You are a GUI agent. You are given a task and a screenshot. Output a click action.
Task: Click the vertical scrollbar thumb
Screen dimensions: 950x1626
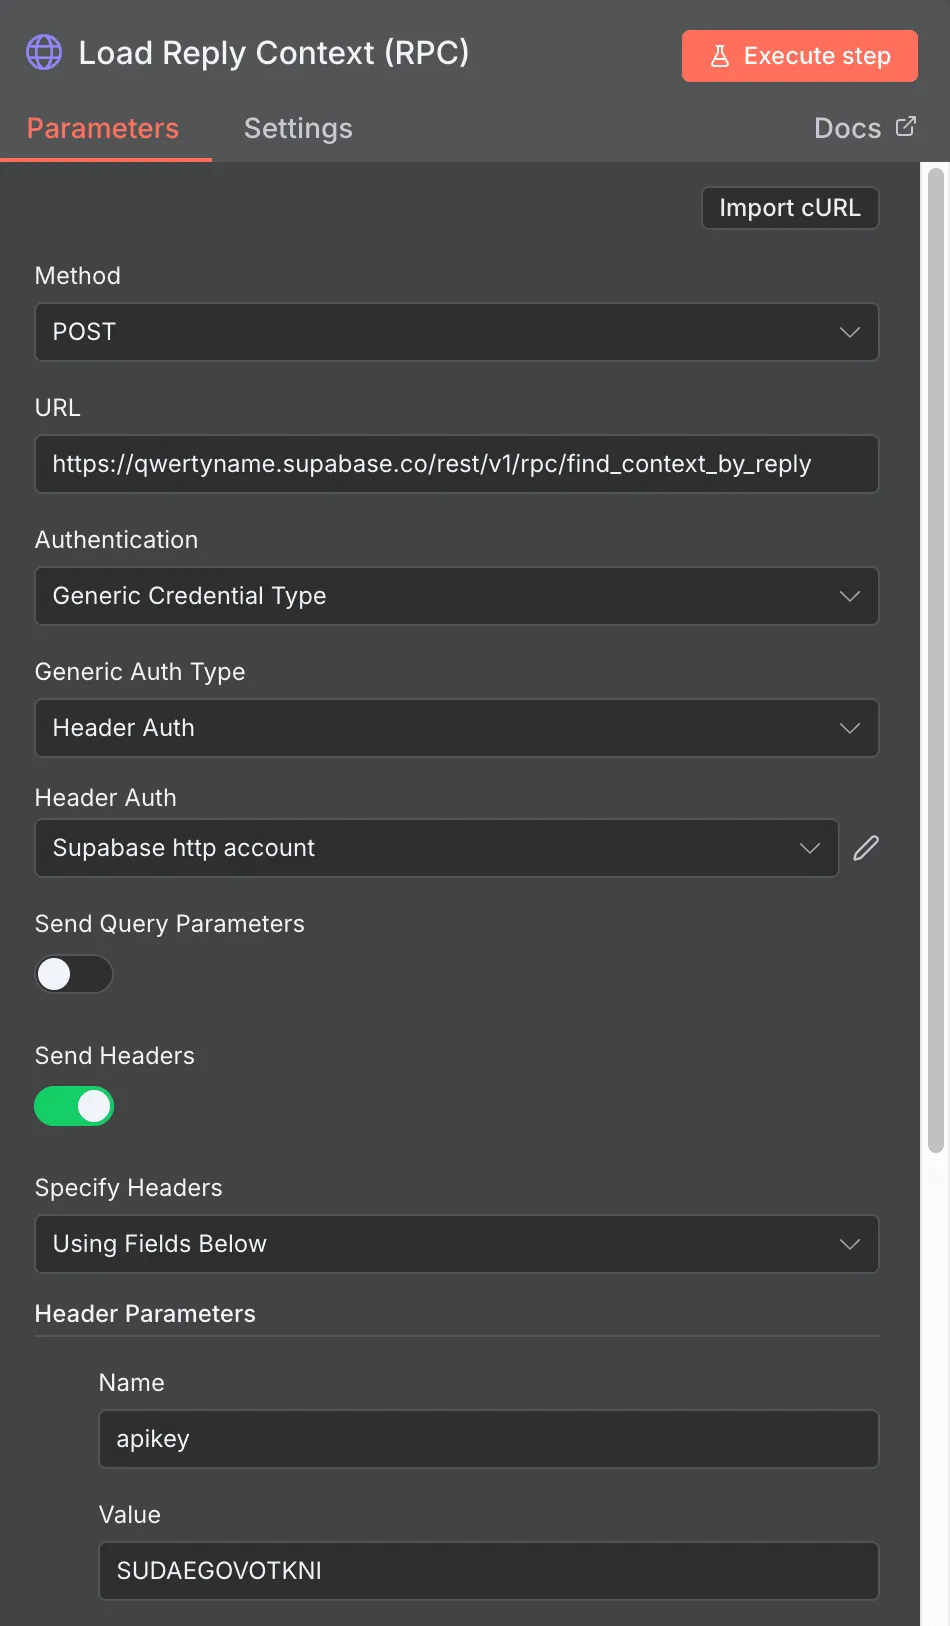[936, 660]
